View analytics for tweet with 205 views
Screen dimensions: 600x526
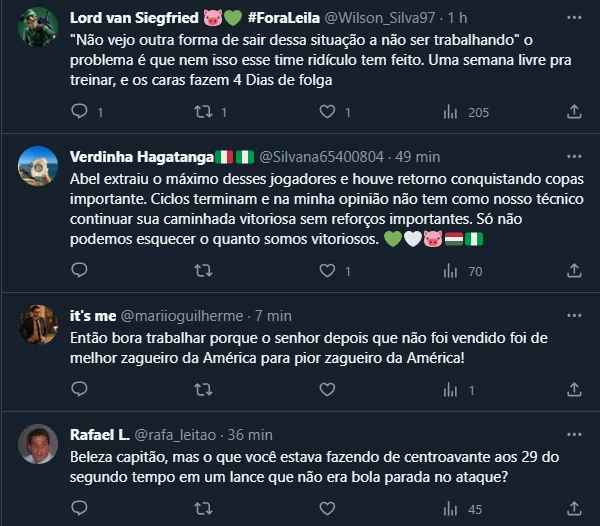[x=450, y=113]
